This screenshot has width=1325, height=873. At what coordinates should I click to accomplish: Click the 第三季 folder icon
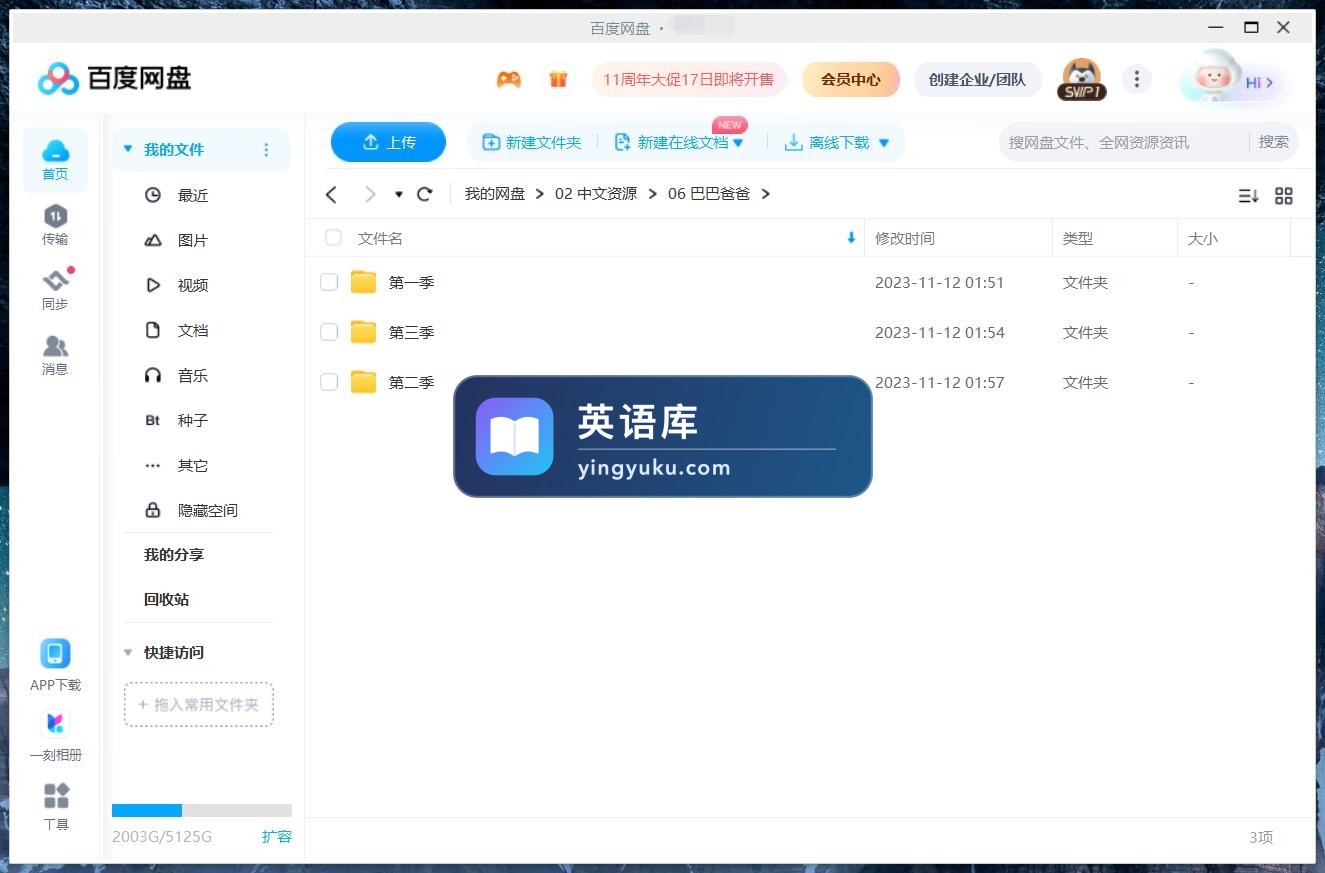pyautogui.click(x=364, y=332)
